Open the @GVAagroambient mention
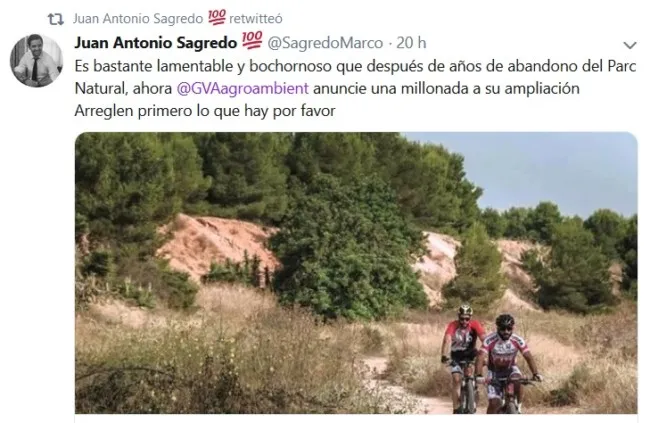650x423 pixels. pos(243,88)
